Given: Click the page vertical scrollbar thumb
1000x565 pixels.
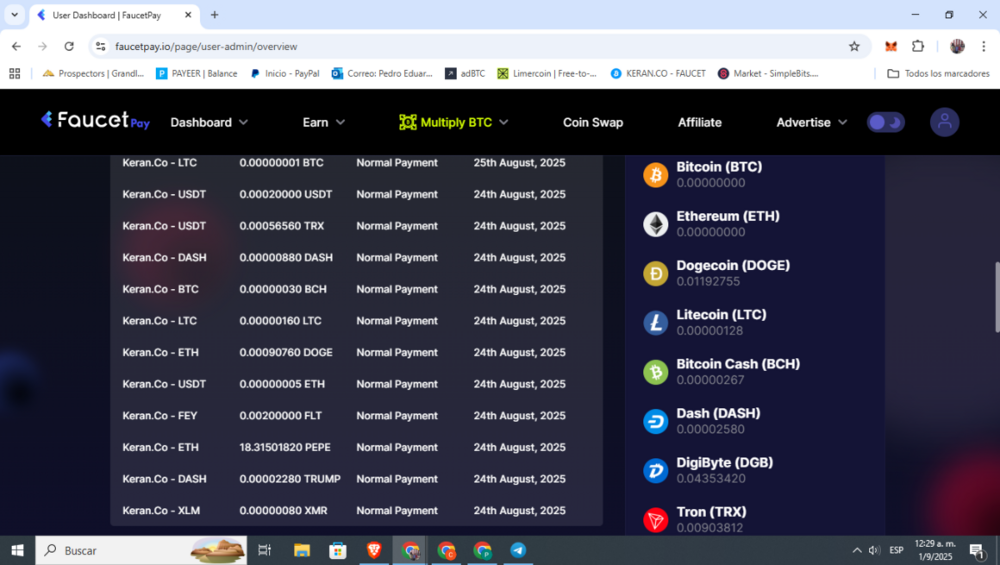Looking at the screenshot, I should pyautogui.click(x=995, y=297).
